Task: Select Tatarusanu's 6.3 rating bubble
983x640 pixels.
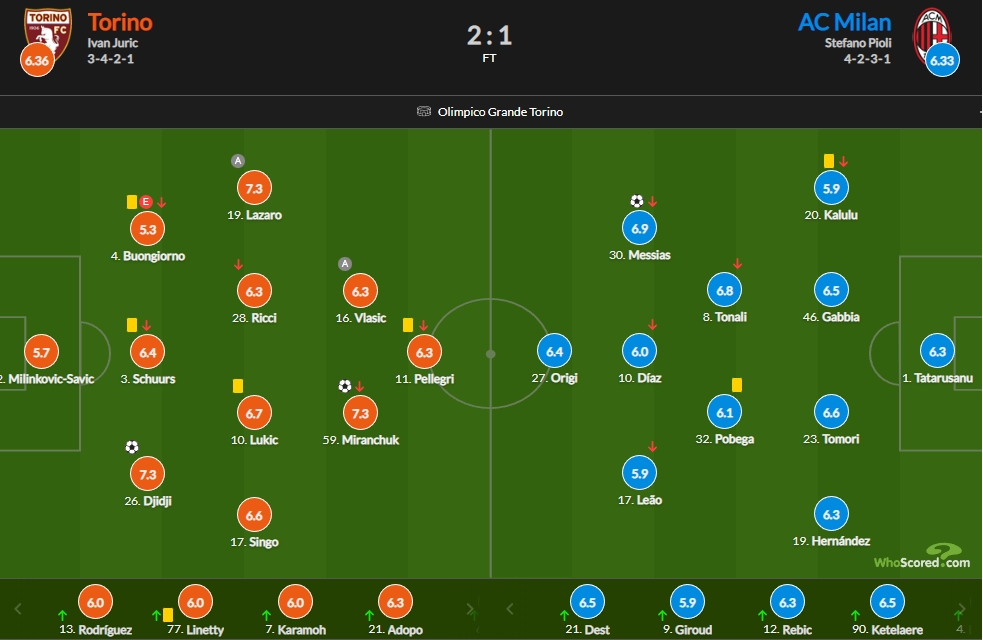Action: point(937,351)
